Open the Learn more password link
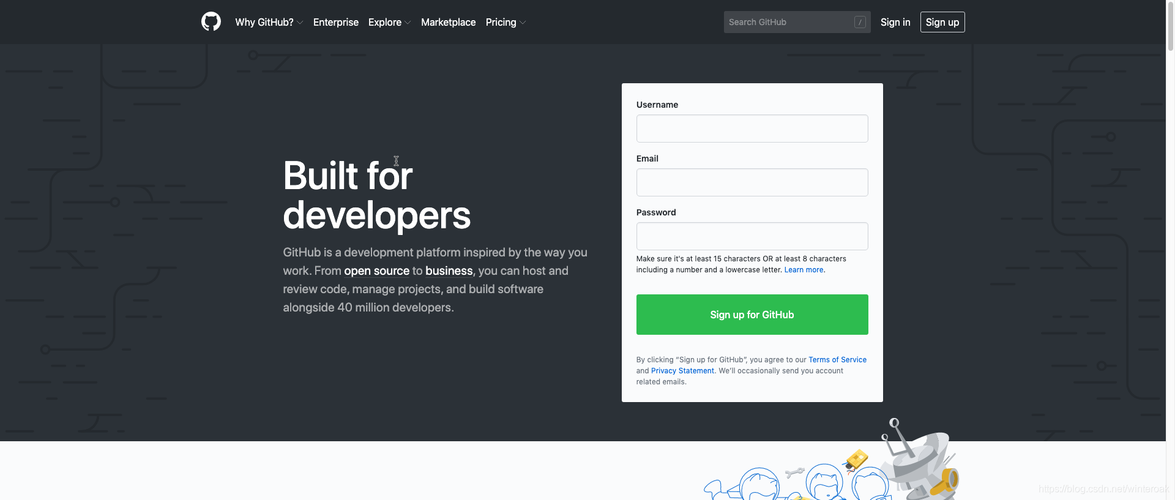Image resolution: width=1175 pixels, height=500 pixels. click(804, 270)
